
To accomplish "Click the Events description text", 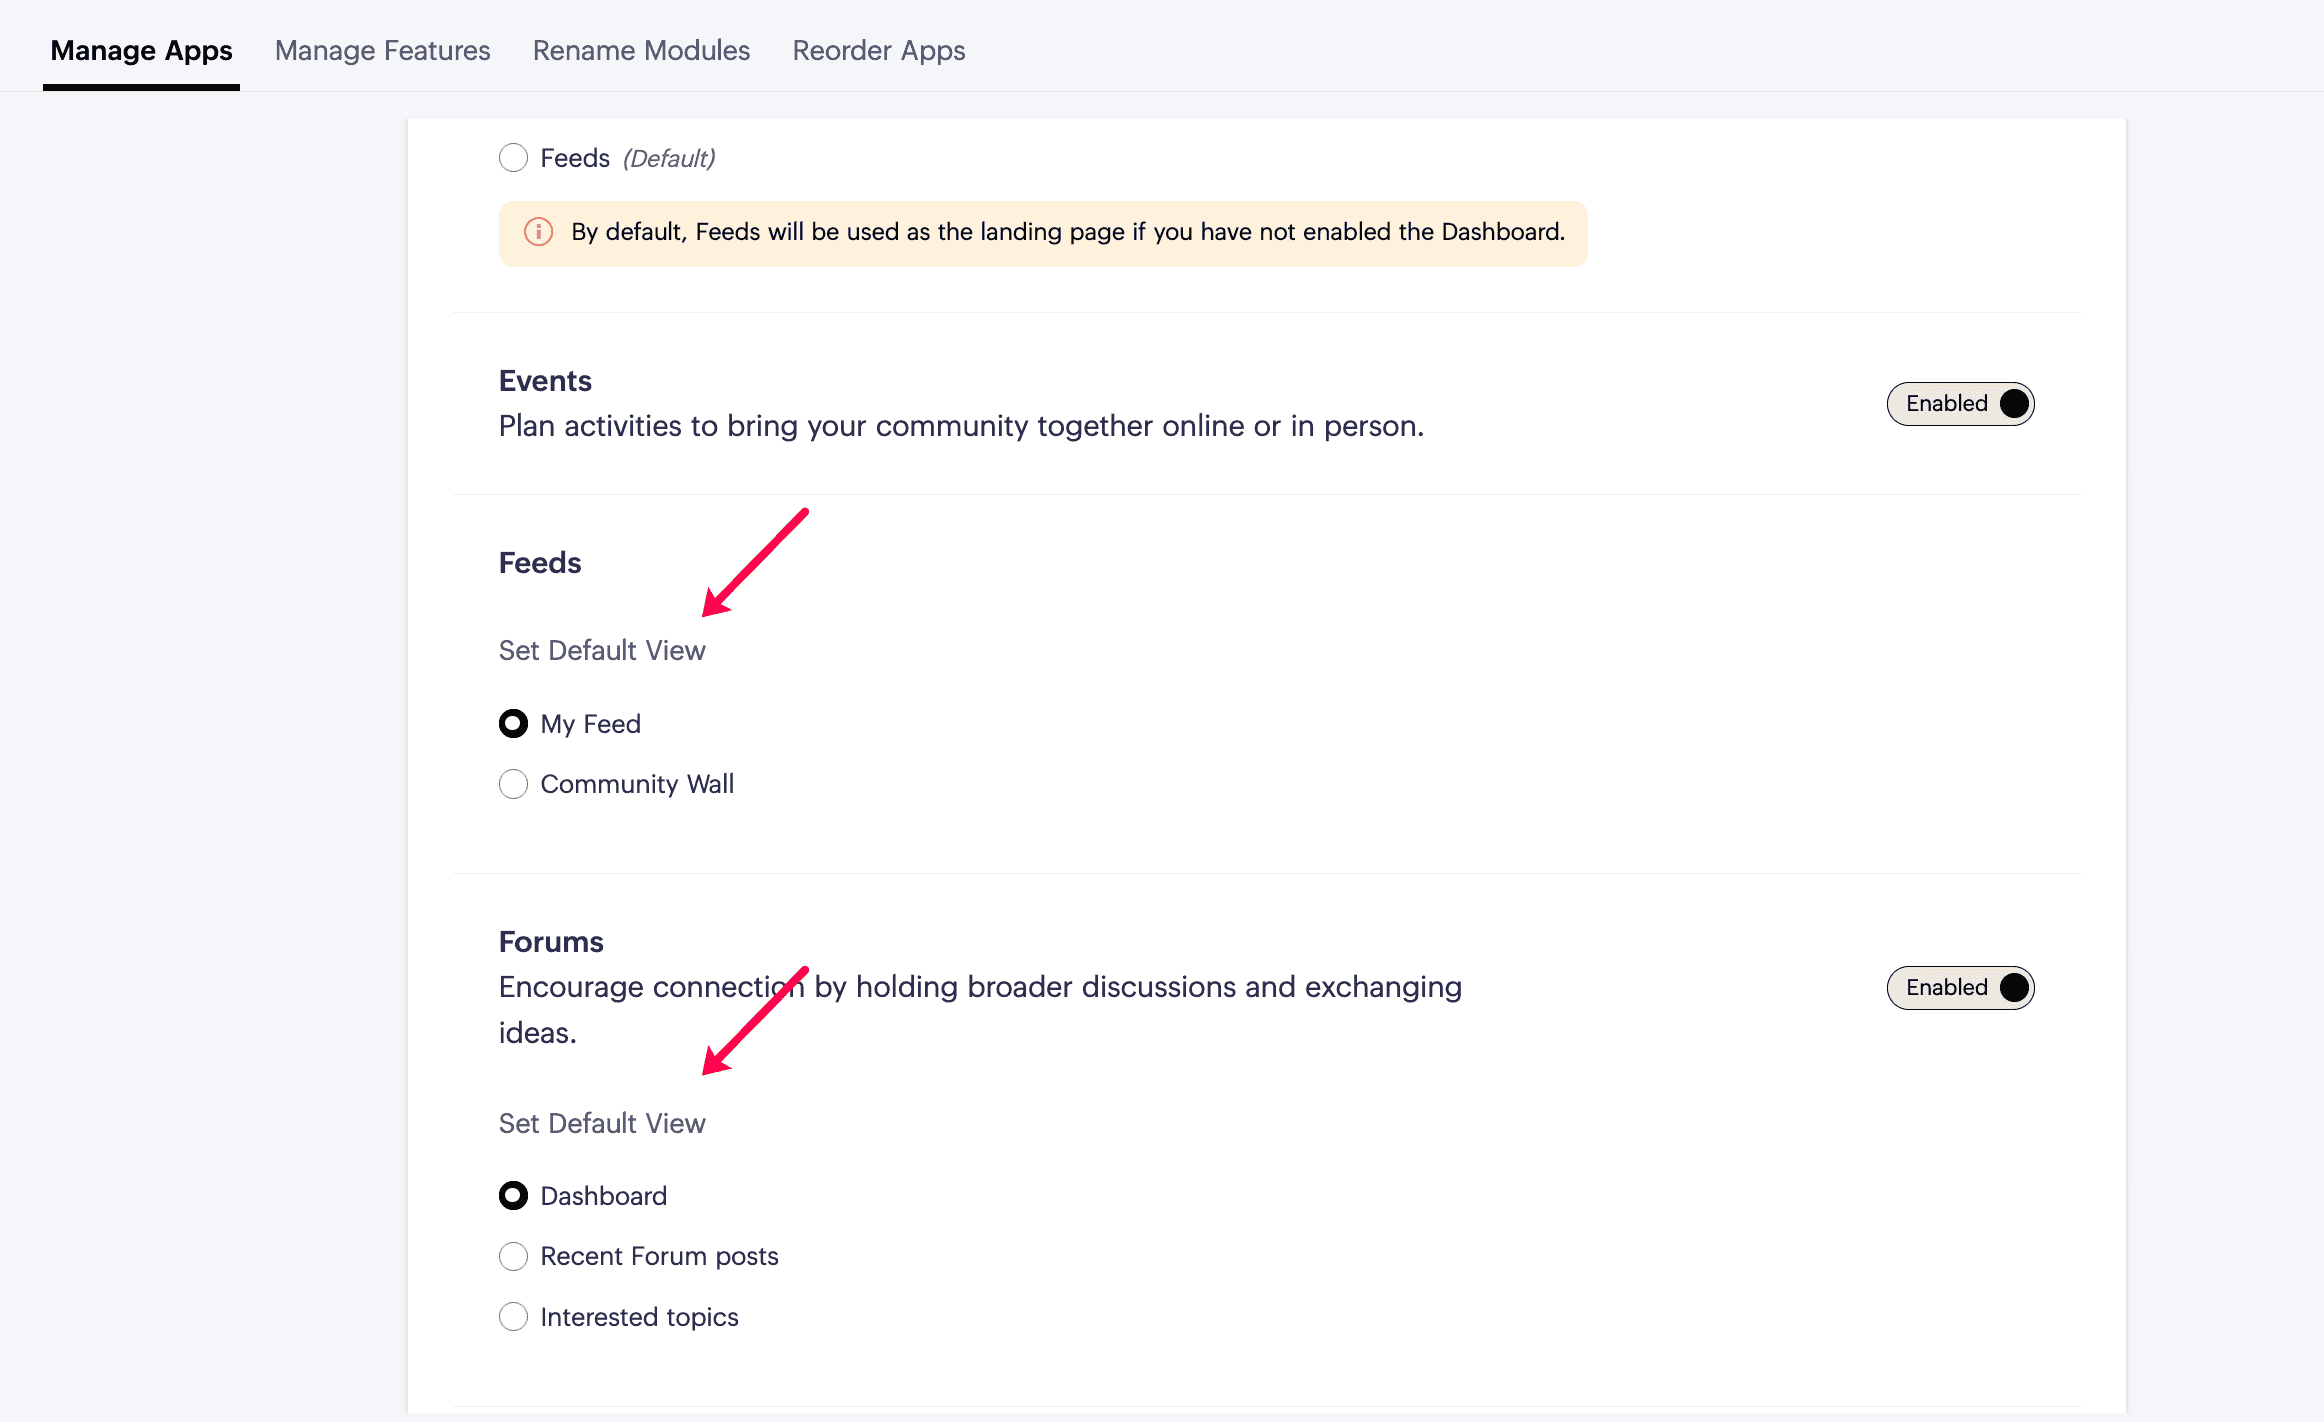I will [x=961, y=426].
